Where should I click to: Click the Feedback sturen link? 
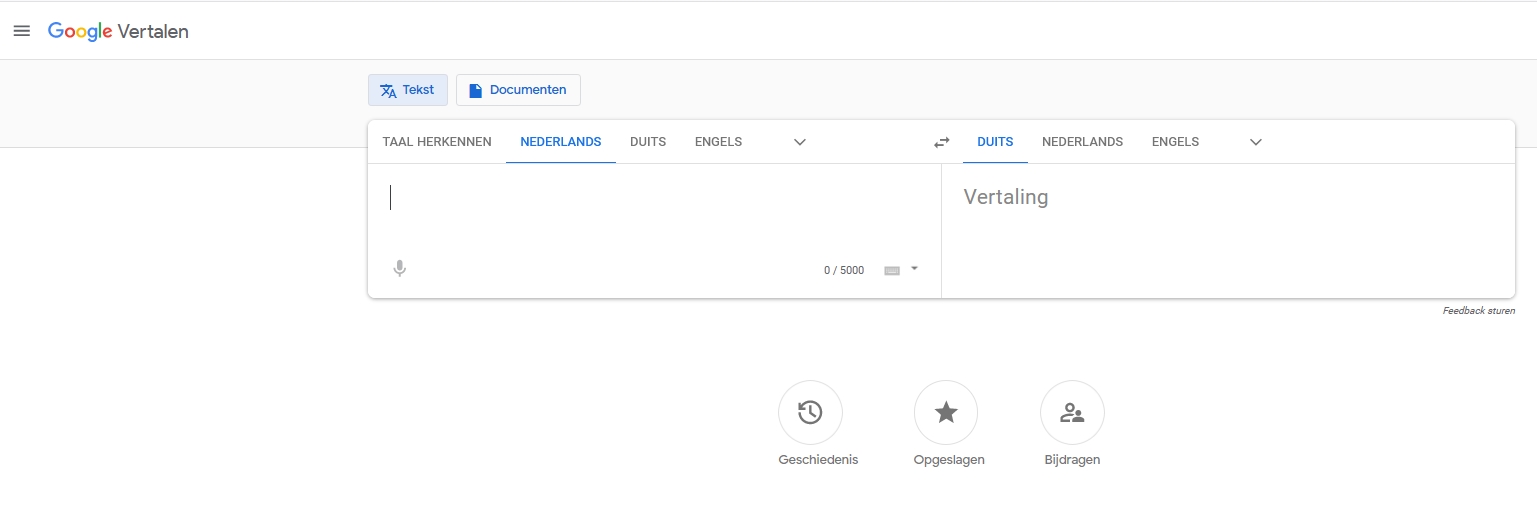coord(1479,311)
